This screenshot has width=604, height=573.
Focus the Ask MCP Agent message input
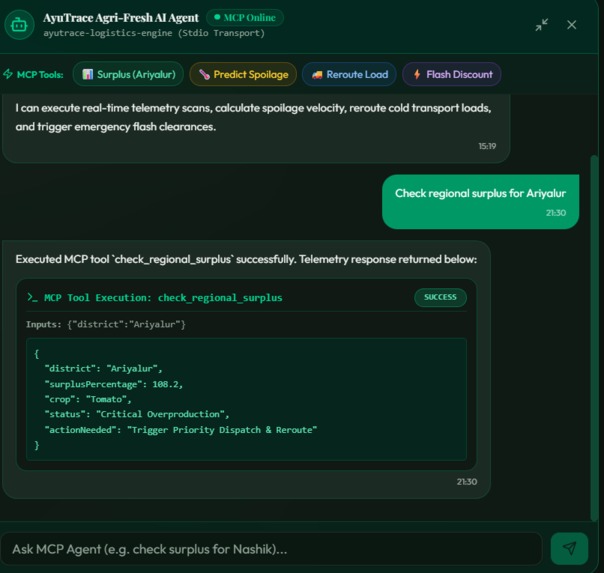(x=271, y=549)
